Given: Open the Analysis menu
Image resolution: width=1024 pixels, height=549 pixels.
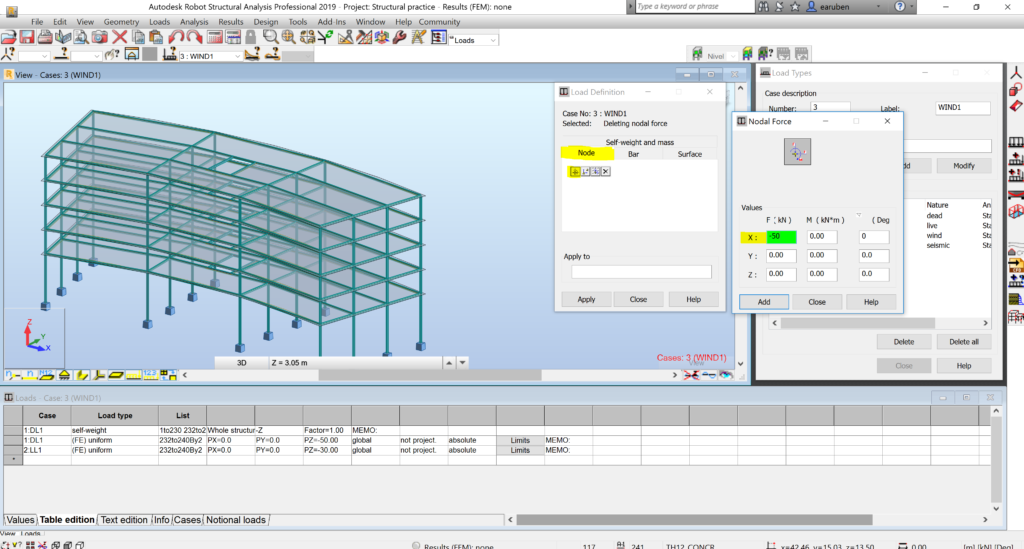Looking at the screenshot, I should [x=194, y=22].
